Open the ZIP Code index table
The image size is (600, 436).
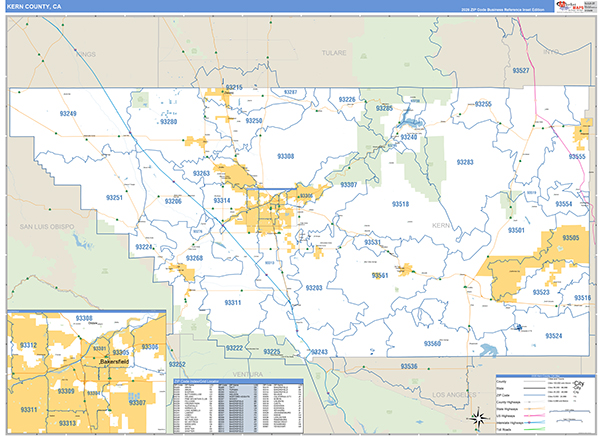click(238, 406)
